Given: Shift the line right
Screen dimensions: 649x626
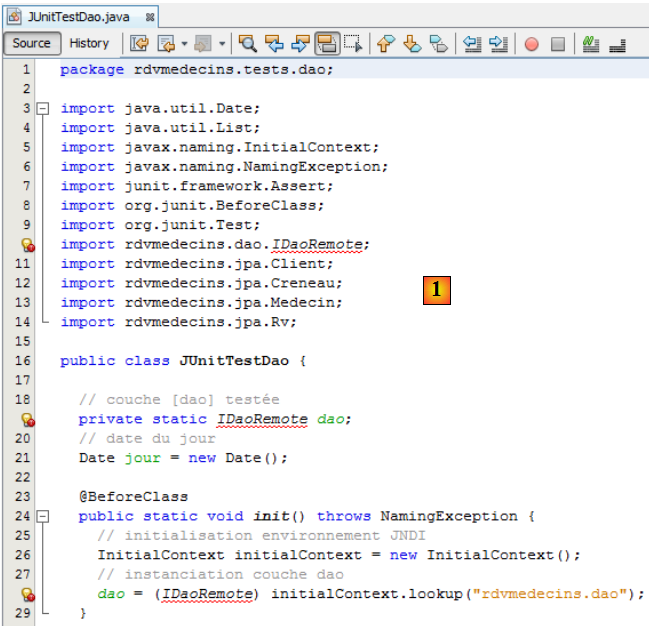Looking at the screenshot, I should click(x=497, y=44).
